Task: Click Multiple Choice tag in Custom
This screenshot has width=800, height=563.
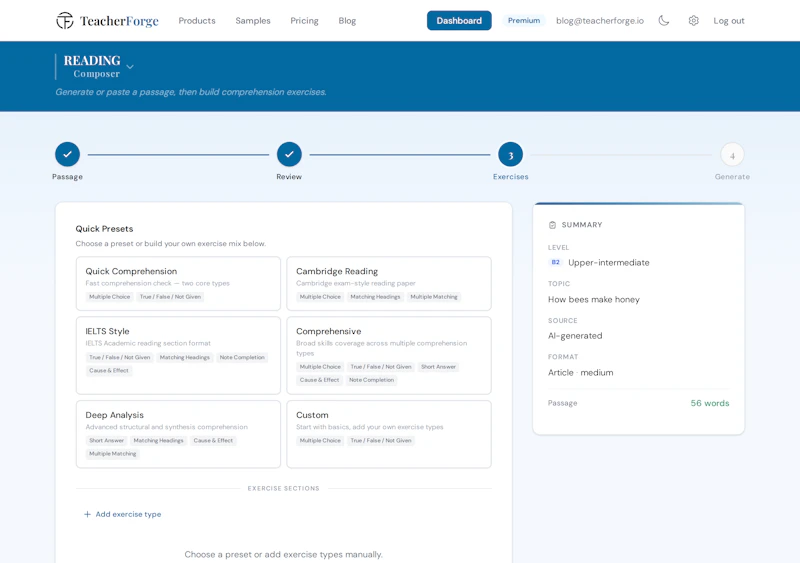Action: click(x=320, y=440)
